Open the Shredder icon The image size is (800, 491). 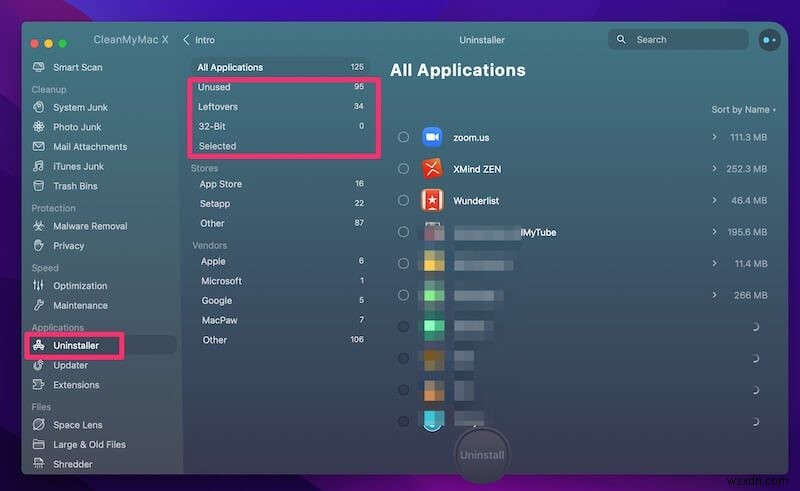coord(38,463)
